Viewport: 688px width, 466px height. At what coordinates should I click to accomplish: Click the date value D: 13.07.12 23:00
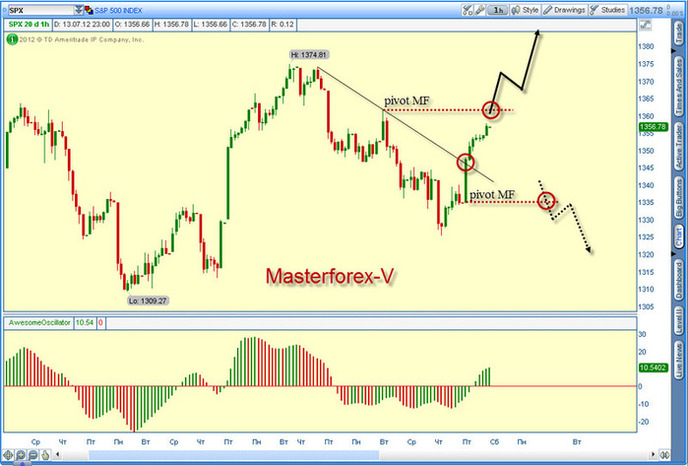pos(82,25)
